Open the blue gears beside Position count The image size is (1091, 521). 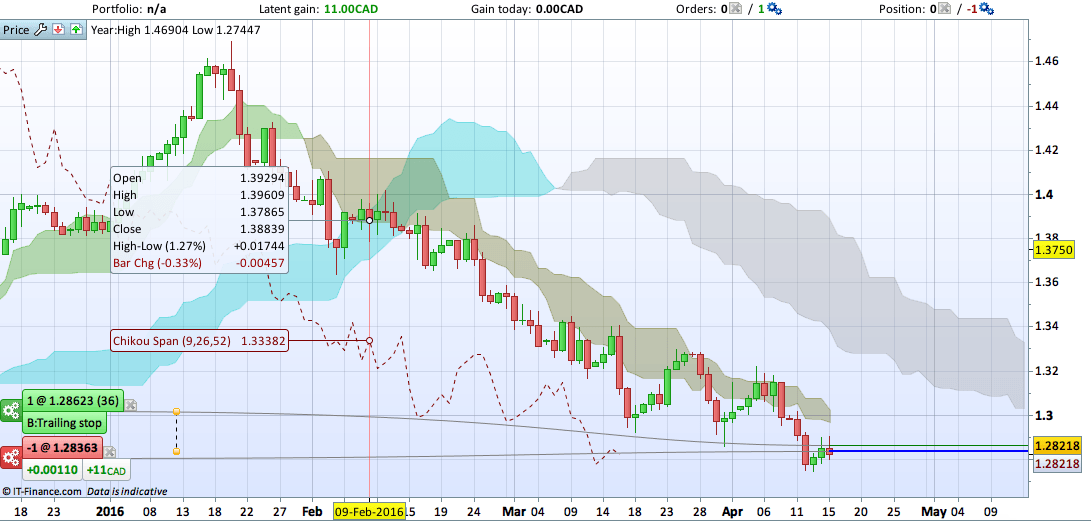pos(987,10)
